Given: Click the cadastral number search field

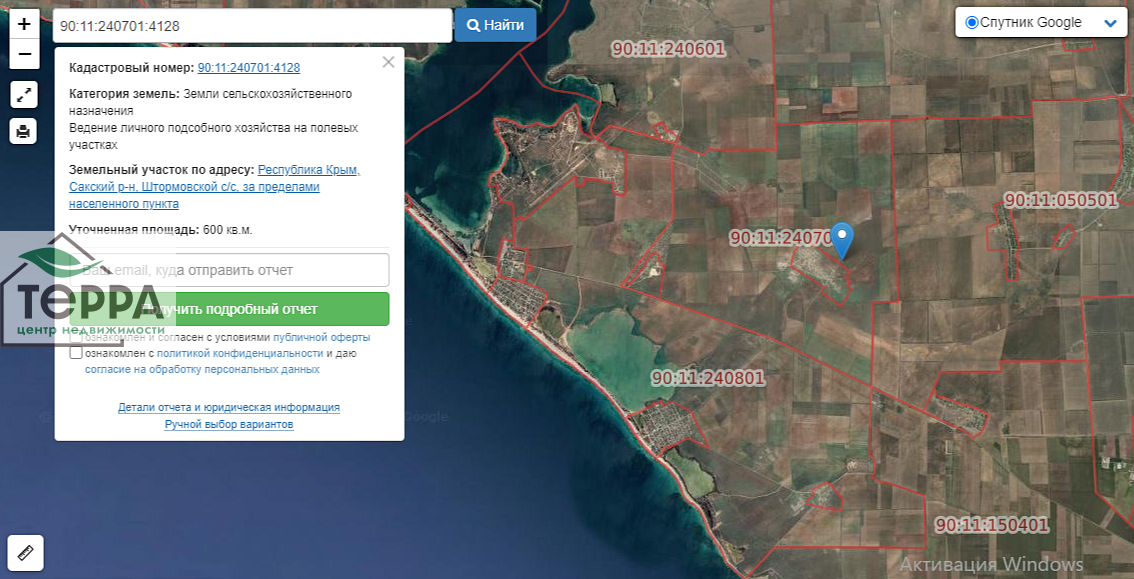Looking at the screenshot, I should (252, 25).
